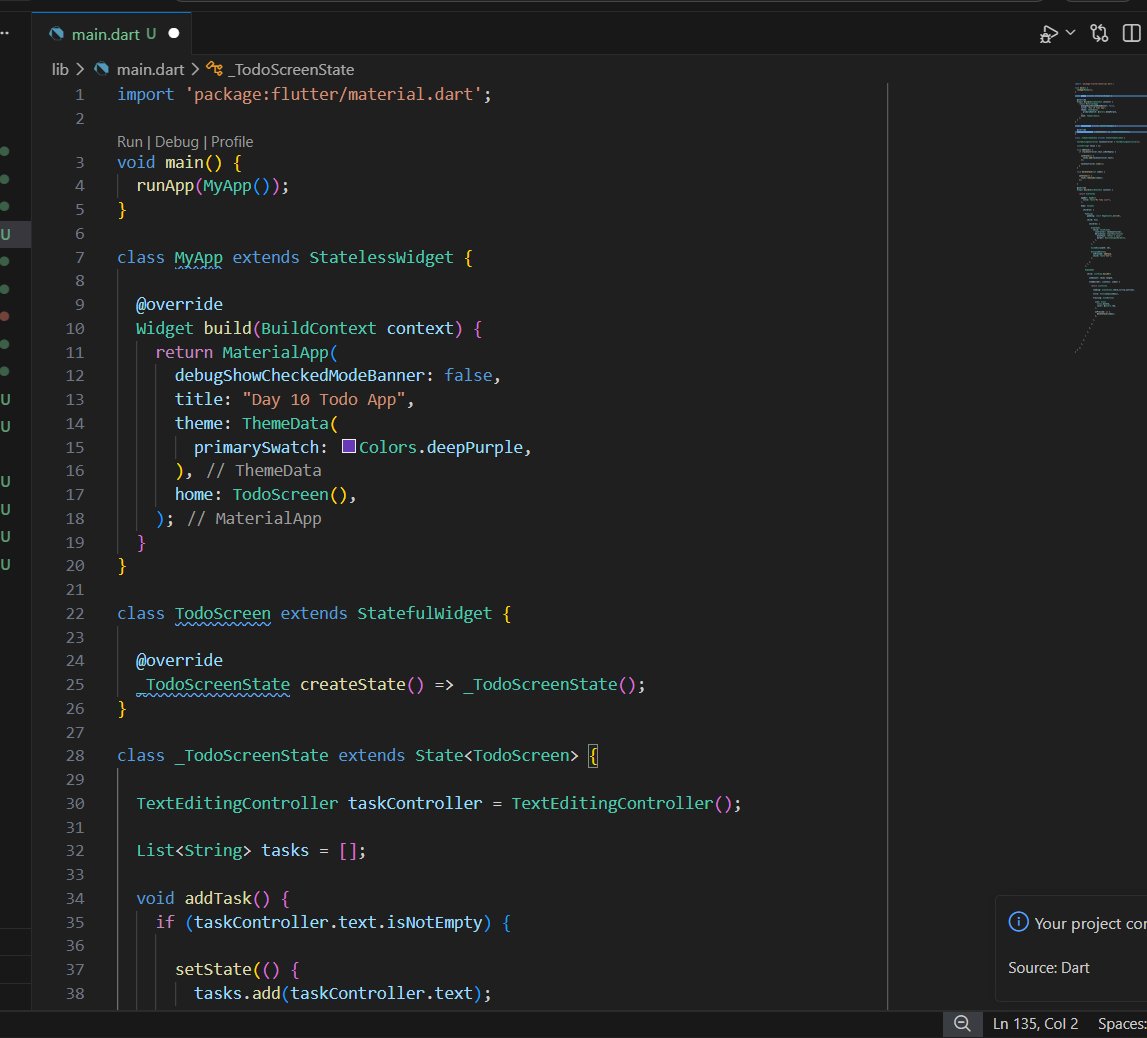Click line number 7 in the gutter
This screenshot has height=1038, width=1147.
click(x=80, y=257)
